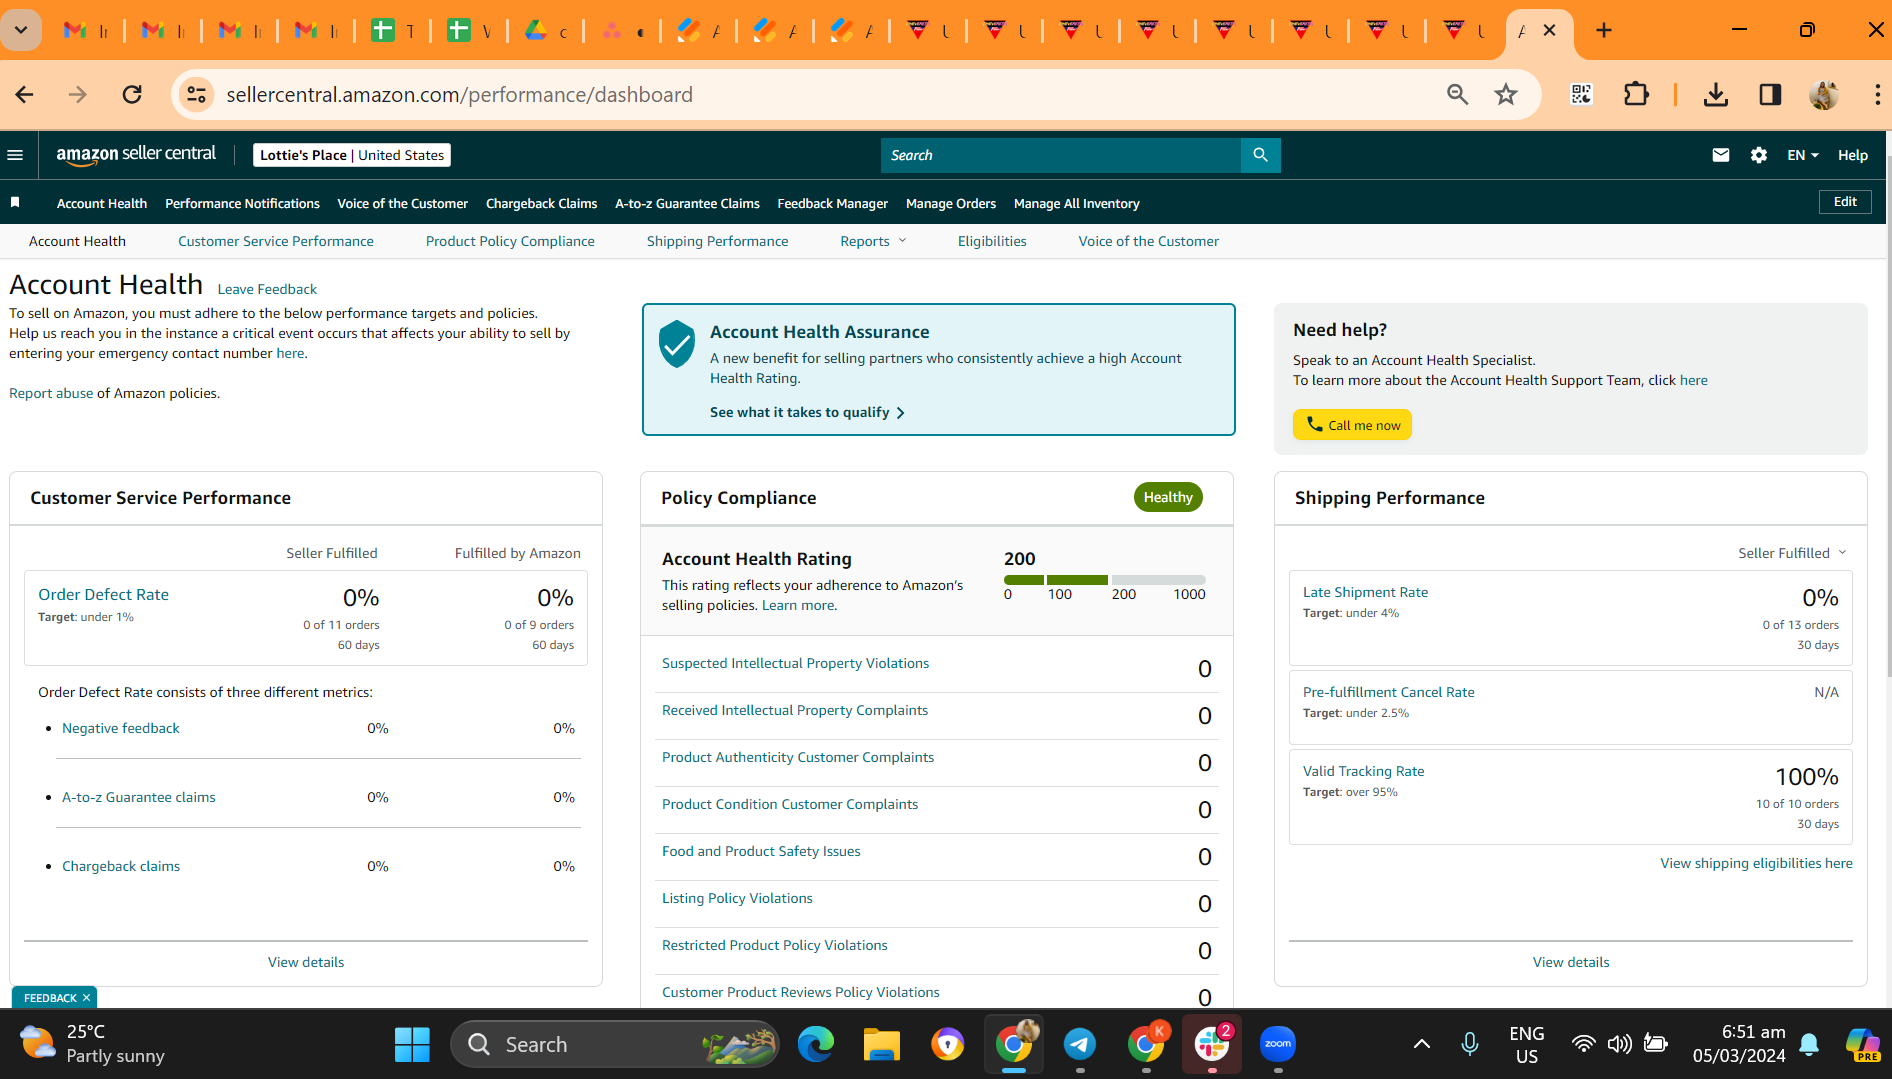Open a new browser tab
The height and width of the screenshot is (1079, 1892).
coord(1604,30)
